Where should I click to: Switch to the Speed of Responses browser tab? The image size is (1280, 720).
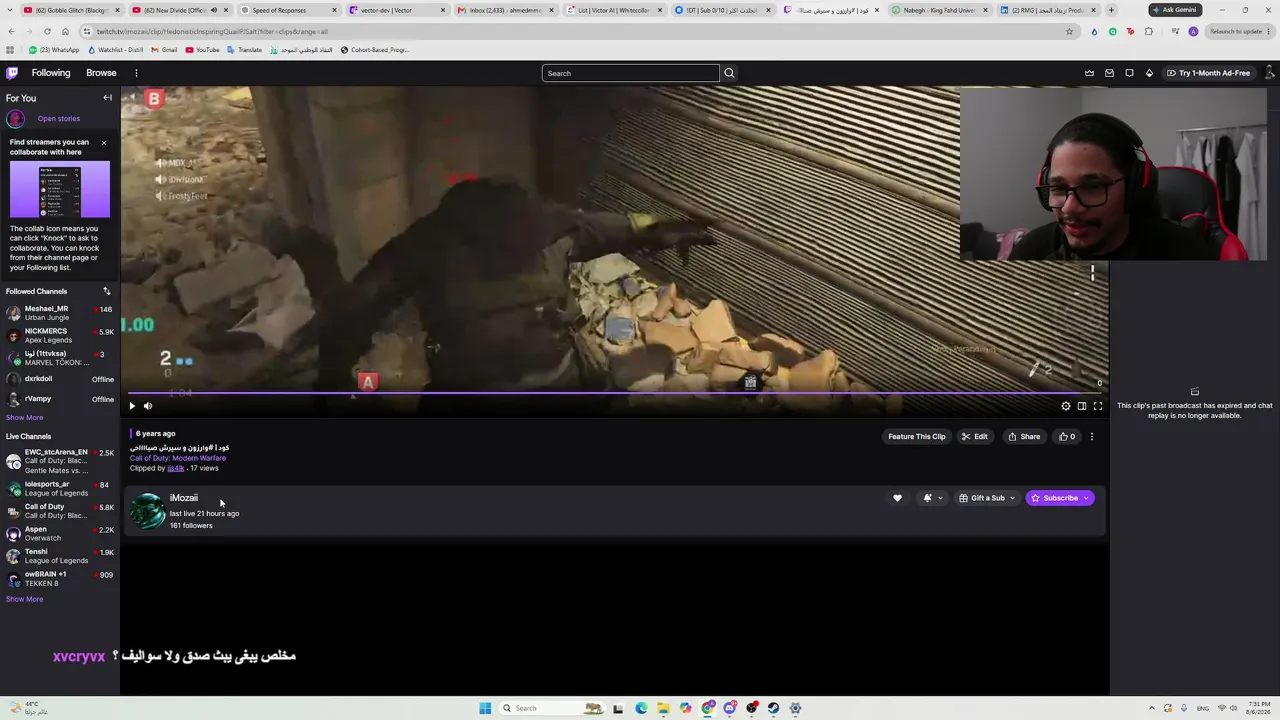click(288, 10)
